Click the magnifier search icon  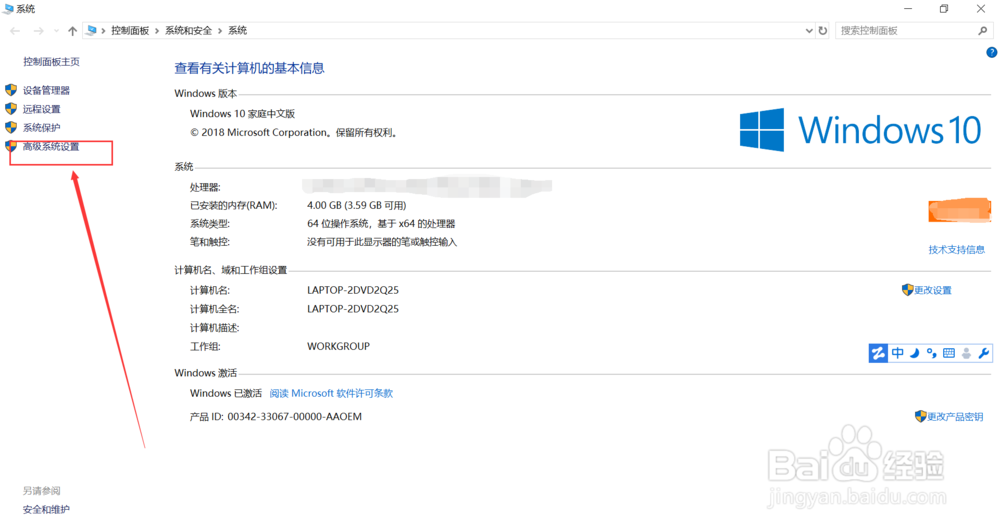pyautogui.click(x=983, y=31)
